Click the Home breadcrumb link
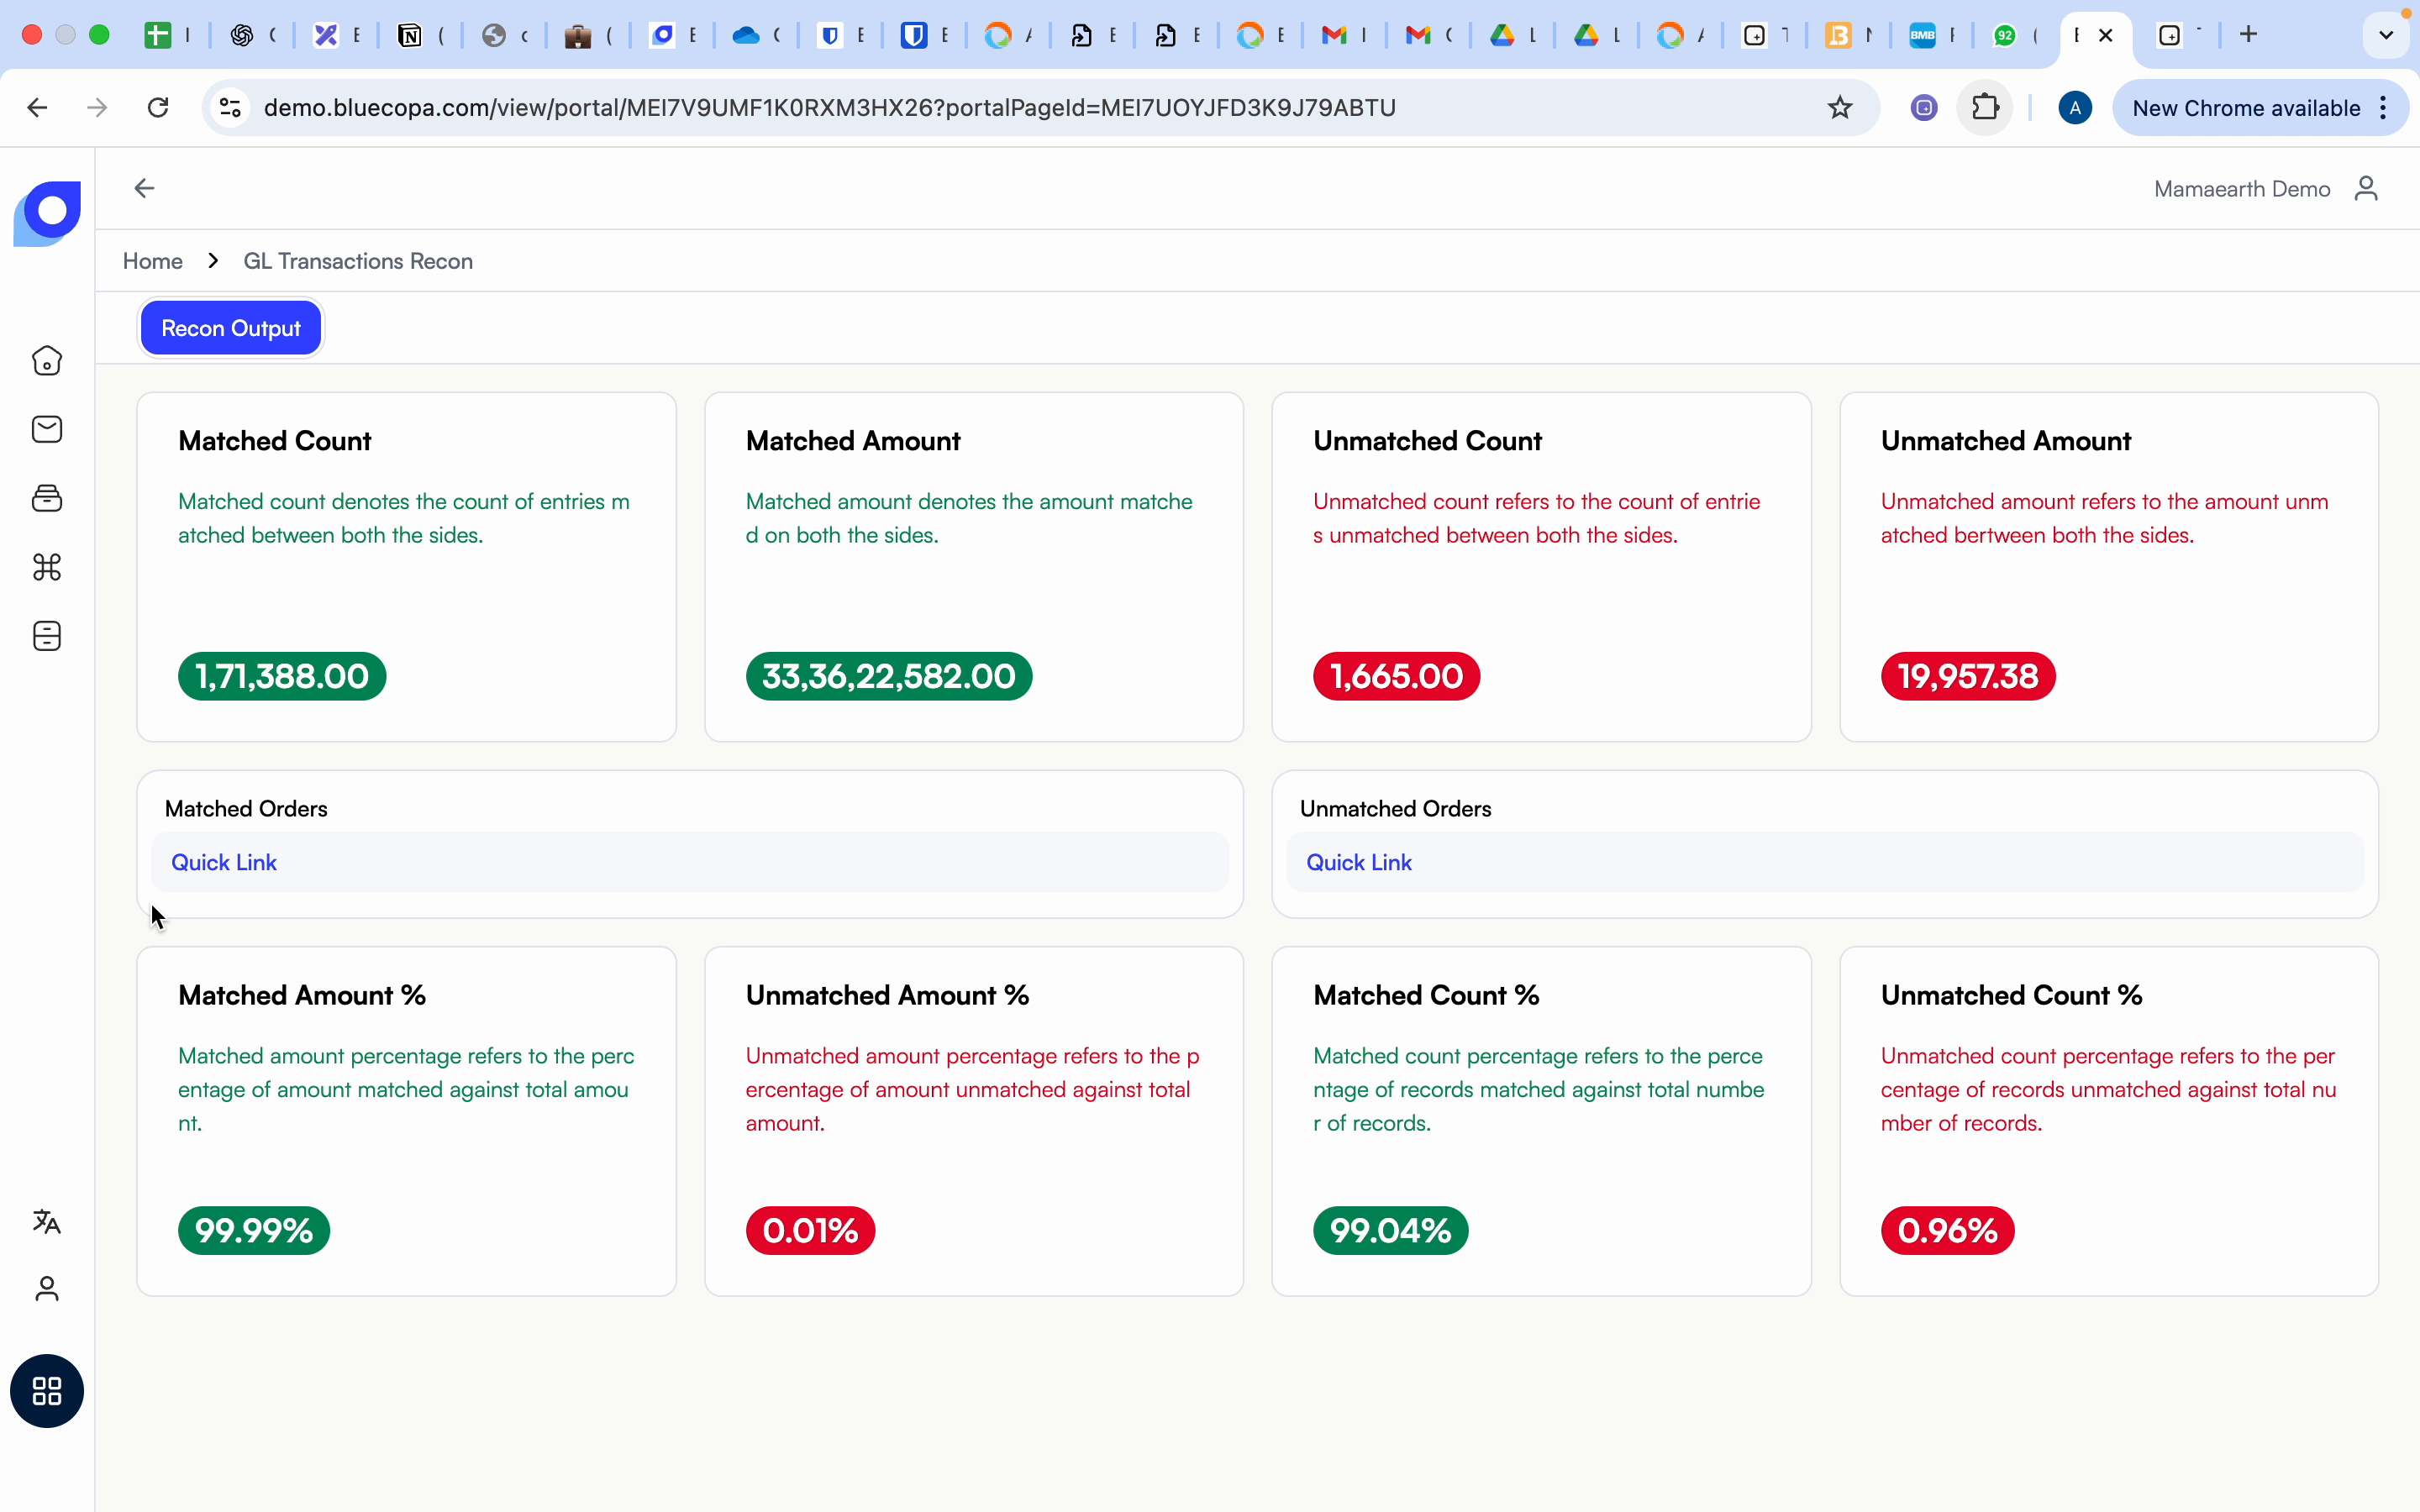The image size is (2420, 1512). 152,261
